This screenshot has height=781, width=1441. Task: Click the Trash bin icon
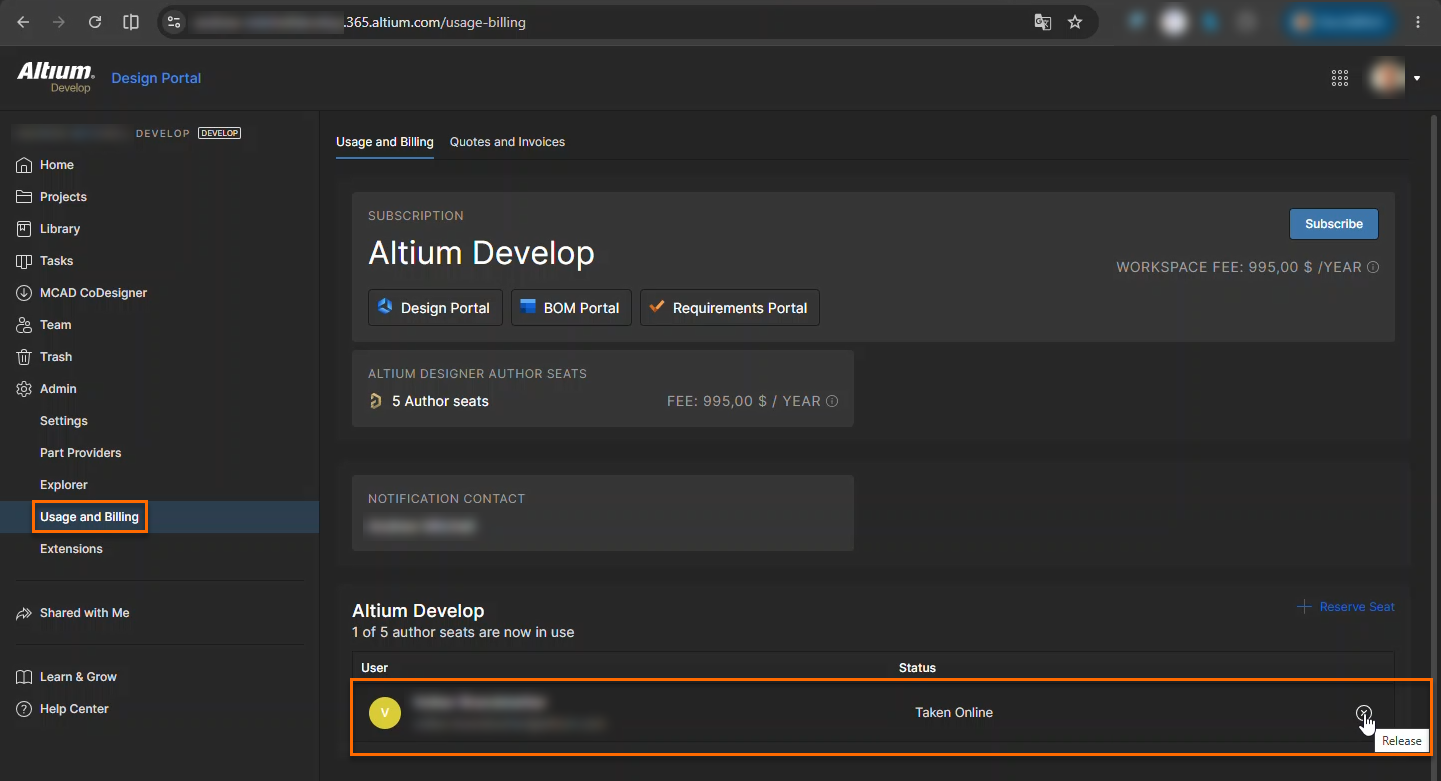tap(24, 357)
